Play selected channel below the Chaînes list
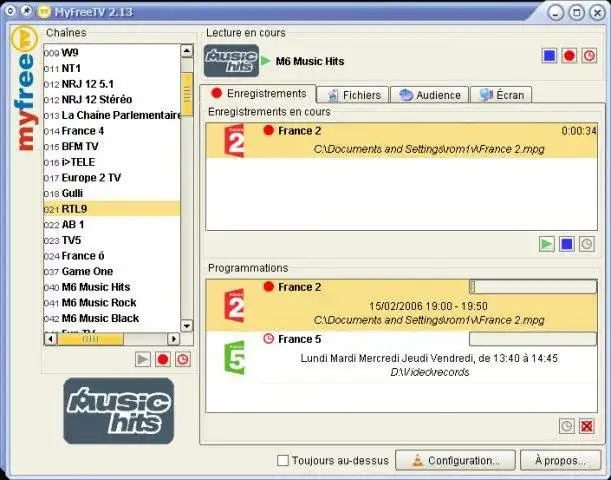611x480 pixels. tap(143, 359)
